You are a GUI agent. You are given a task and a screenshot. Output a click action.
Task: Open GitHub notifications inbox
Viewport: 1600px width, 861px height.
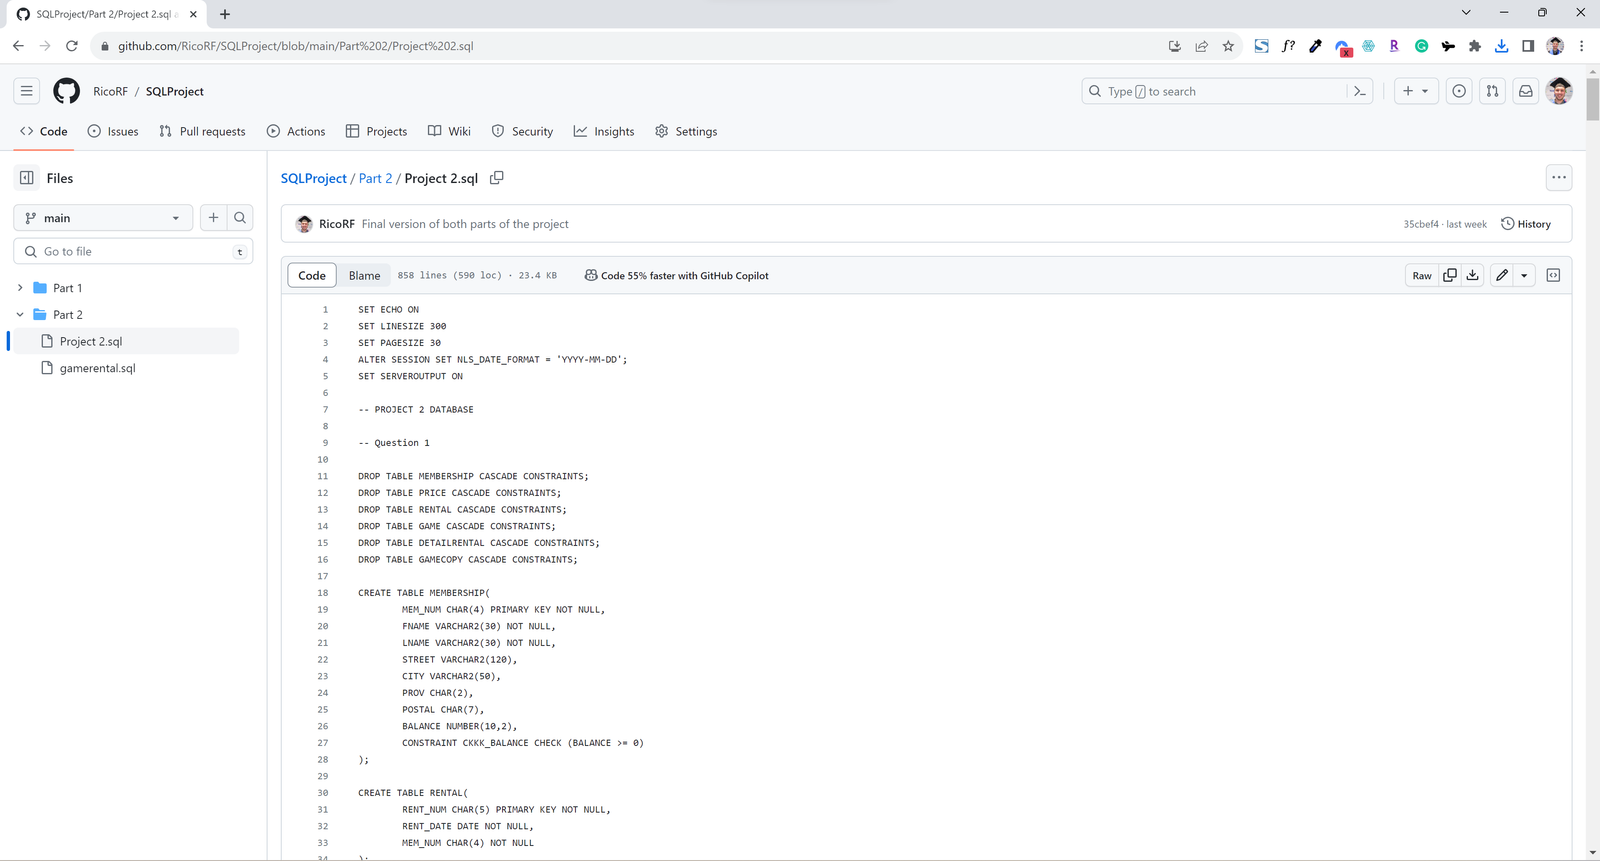tap(1525, 91)
